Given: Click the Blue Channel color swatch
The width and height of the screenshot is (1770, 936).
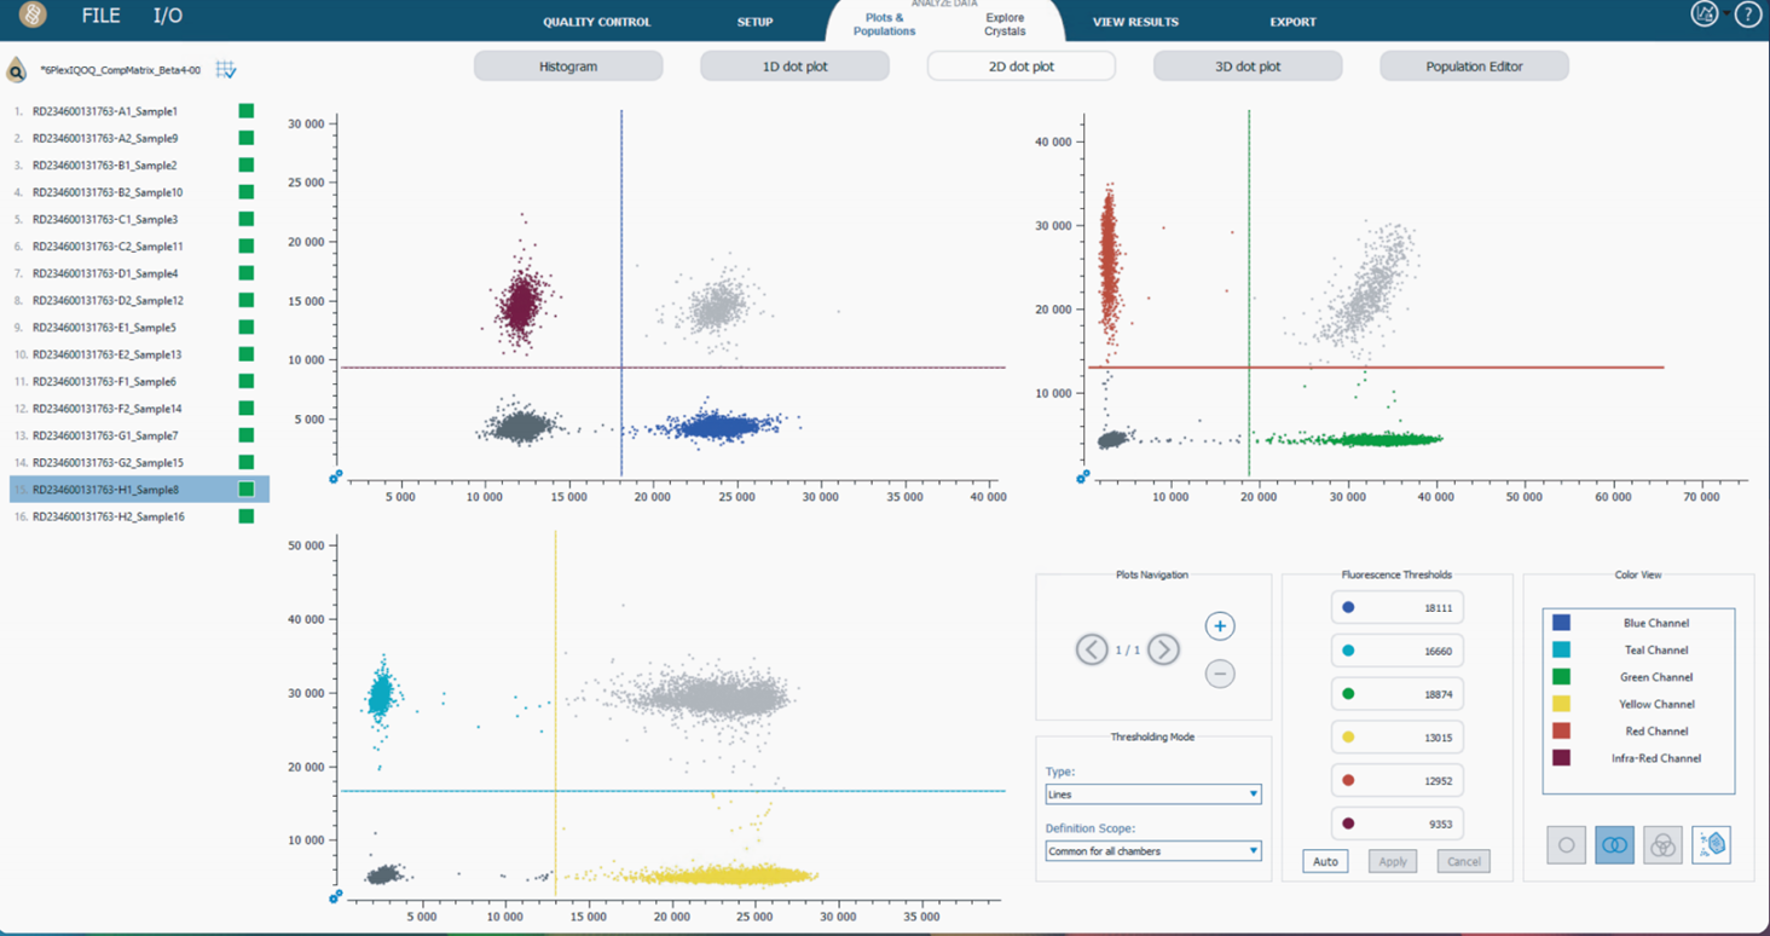Looking at the screenshot, I should (x=1561, y=623).
